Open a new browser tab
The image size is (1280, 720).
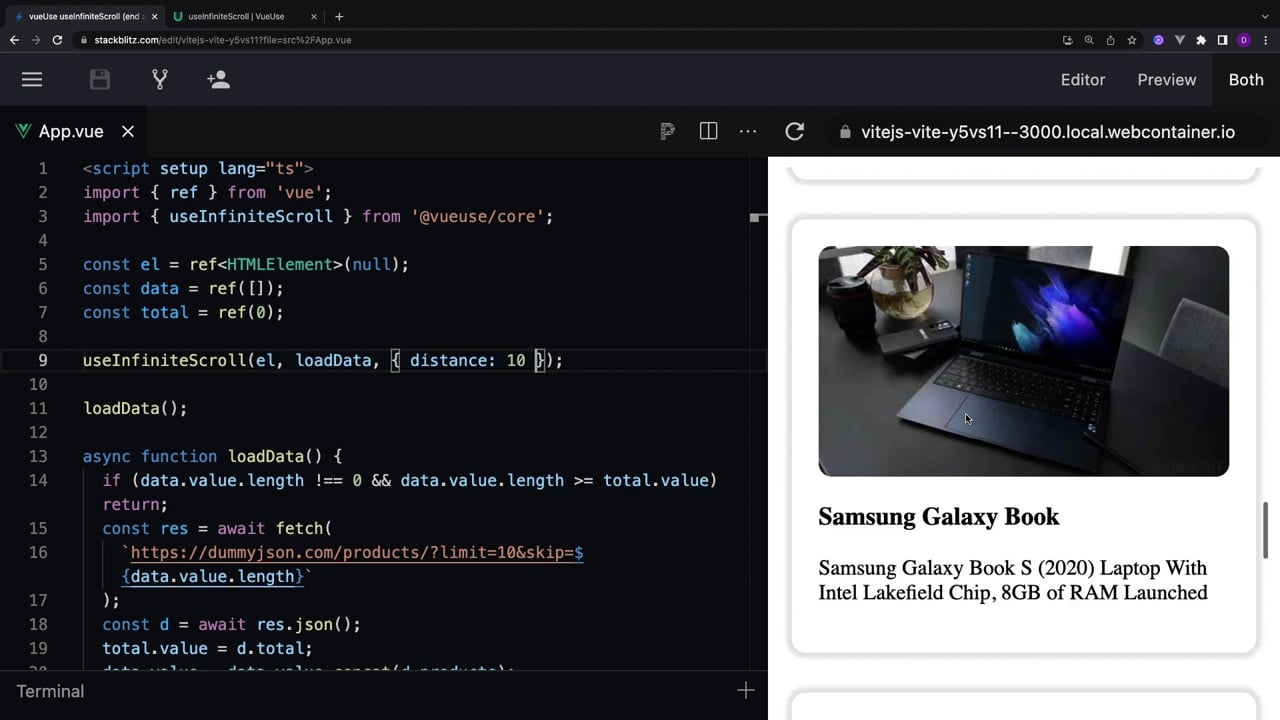(339, 16)
